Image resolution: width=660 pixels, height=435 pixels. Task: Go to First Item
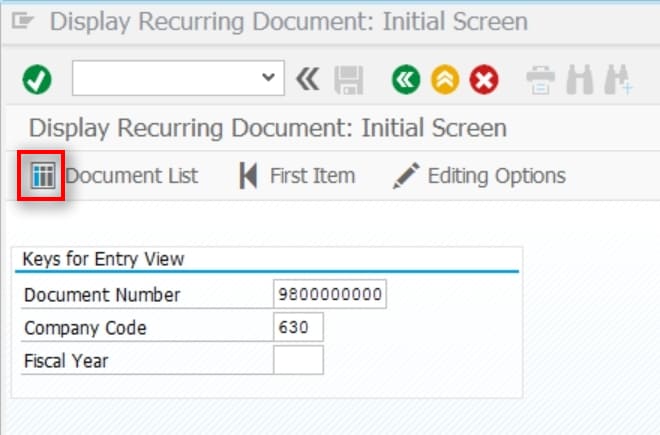(x=297, y=176)
